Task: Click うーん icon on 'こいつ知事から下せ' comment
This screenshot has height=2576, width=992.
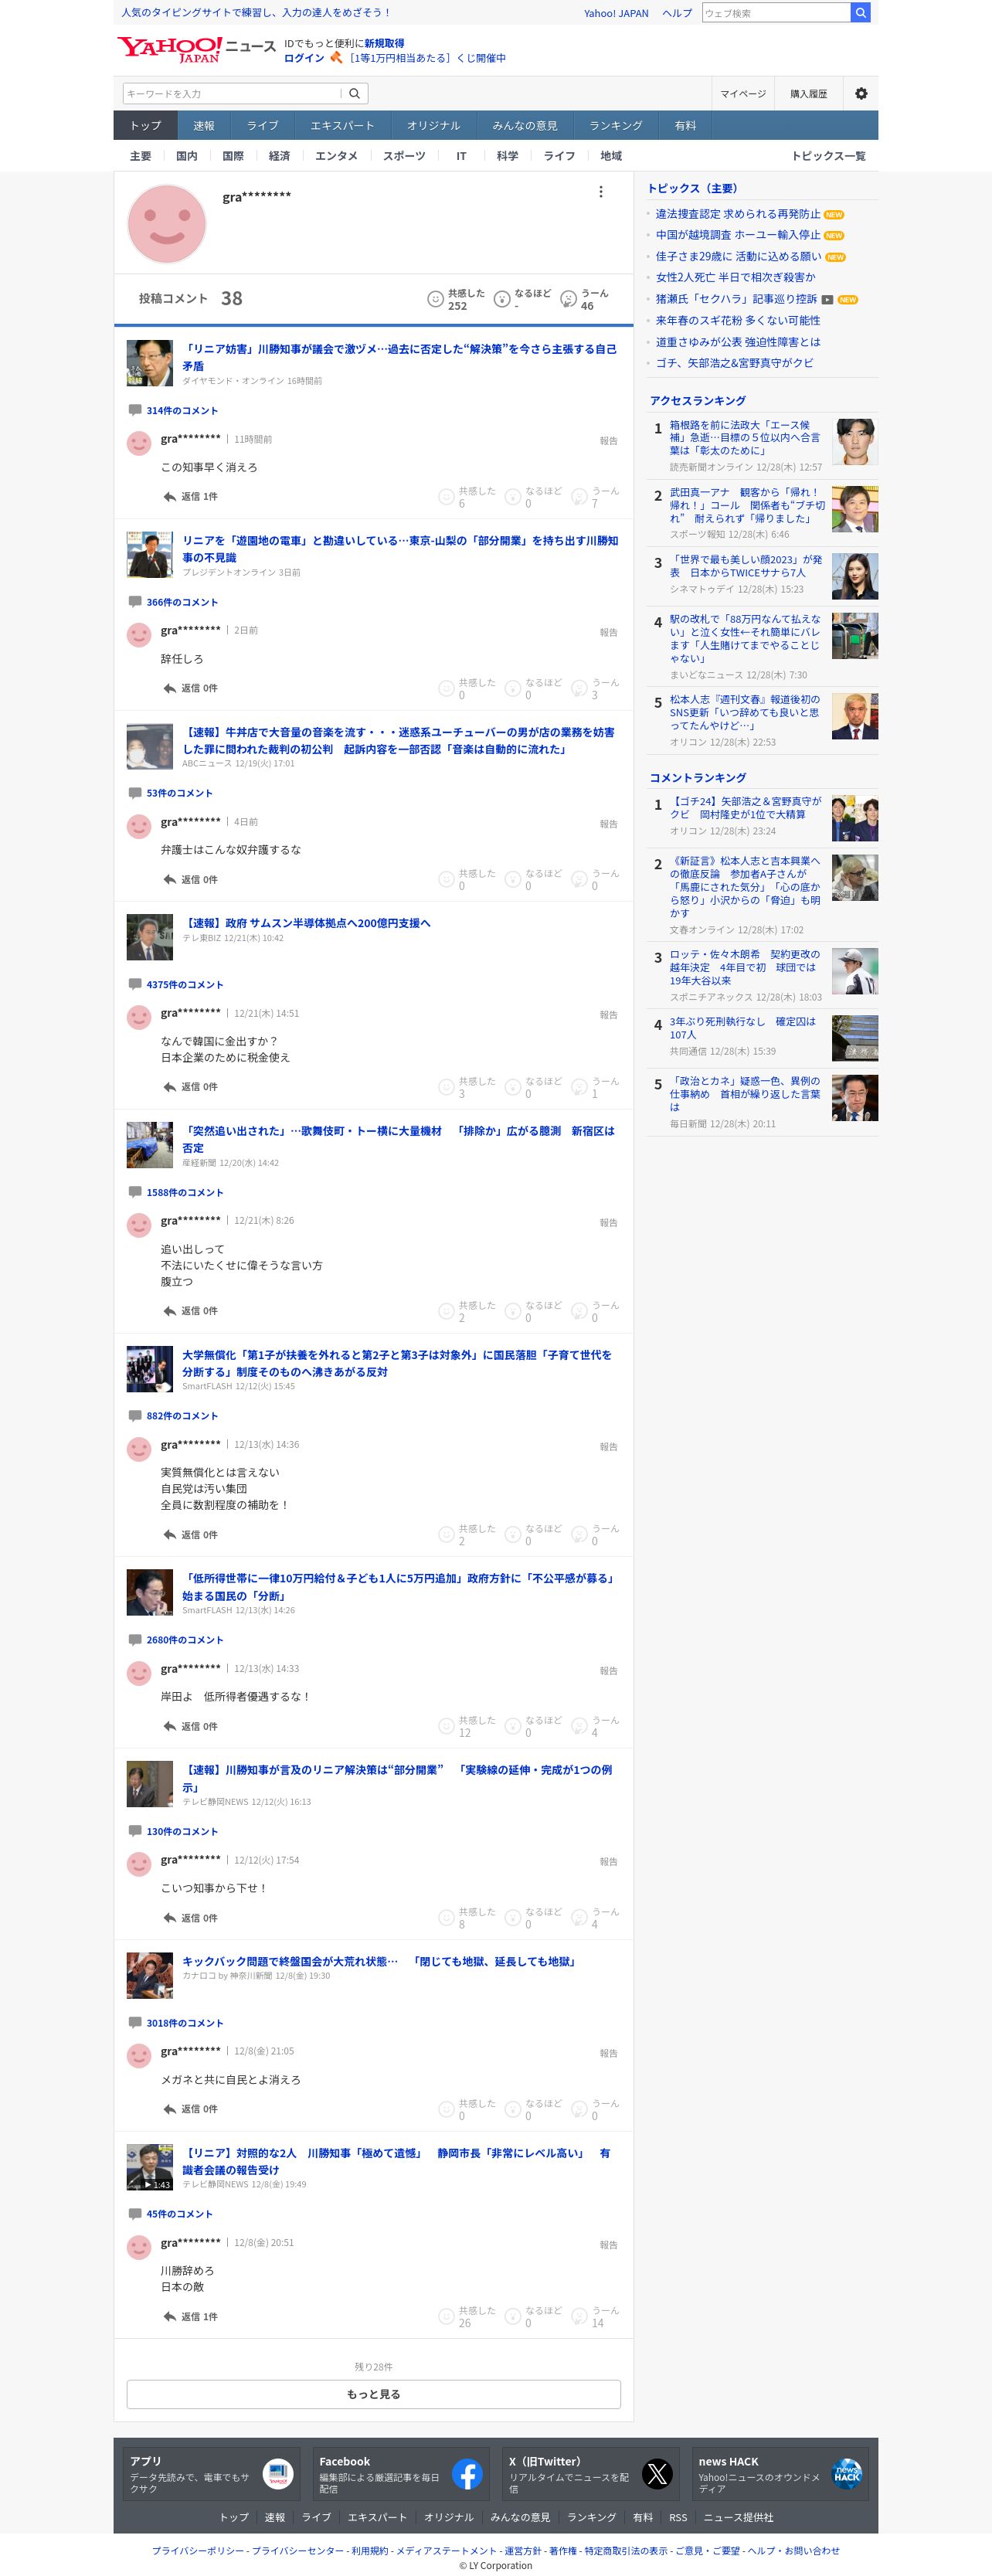Action: [579, 1917]
